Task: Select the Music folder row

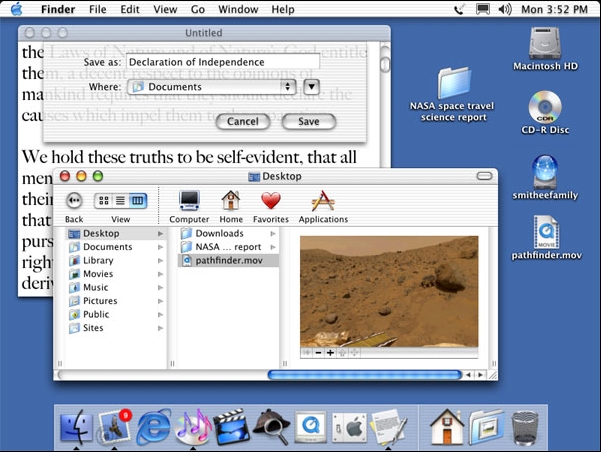Action: coord(116,288)
